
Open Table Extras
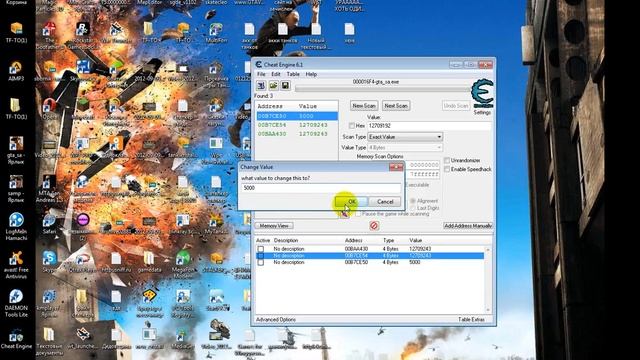471,320
